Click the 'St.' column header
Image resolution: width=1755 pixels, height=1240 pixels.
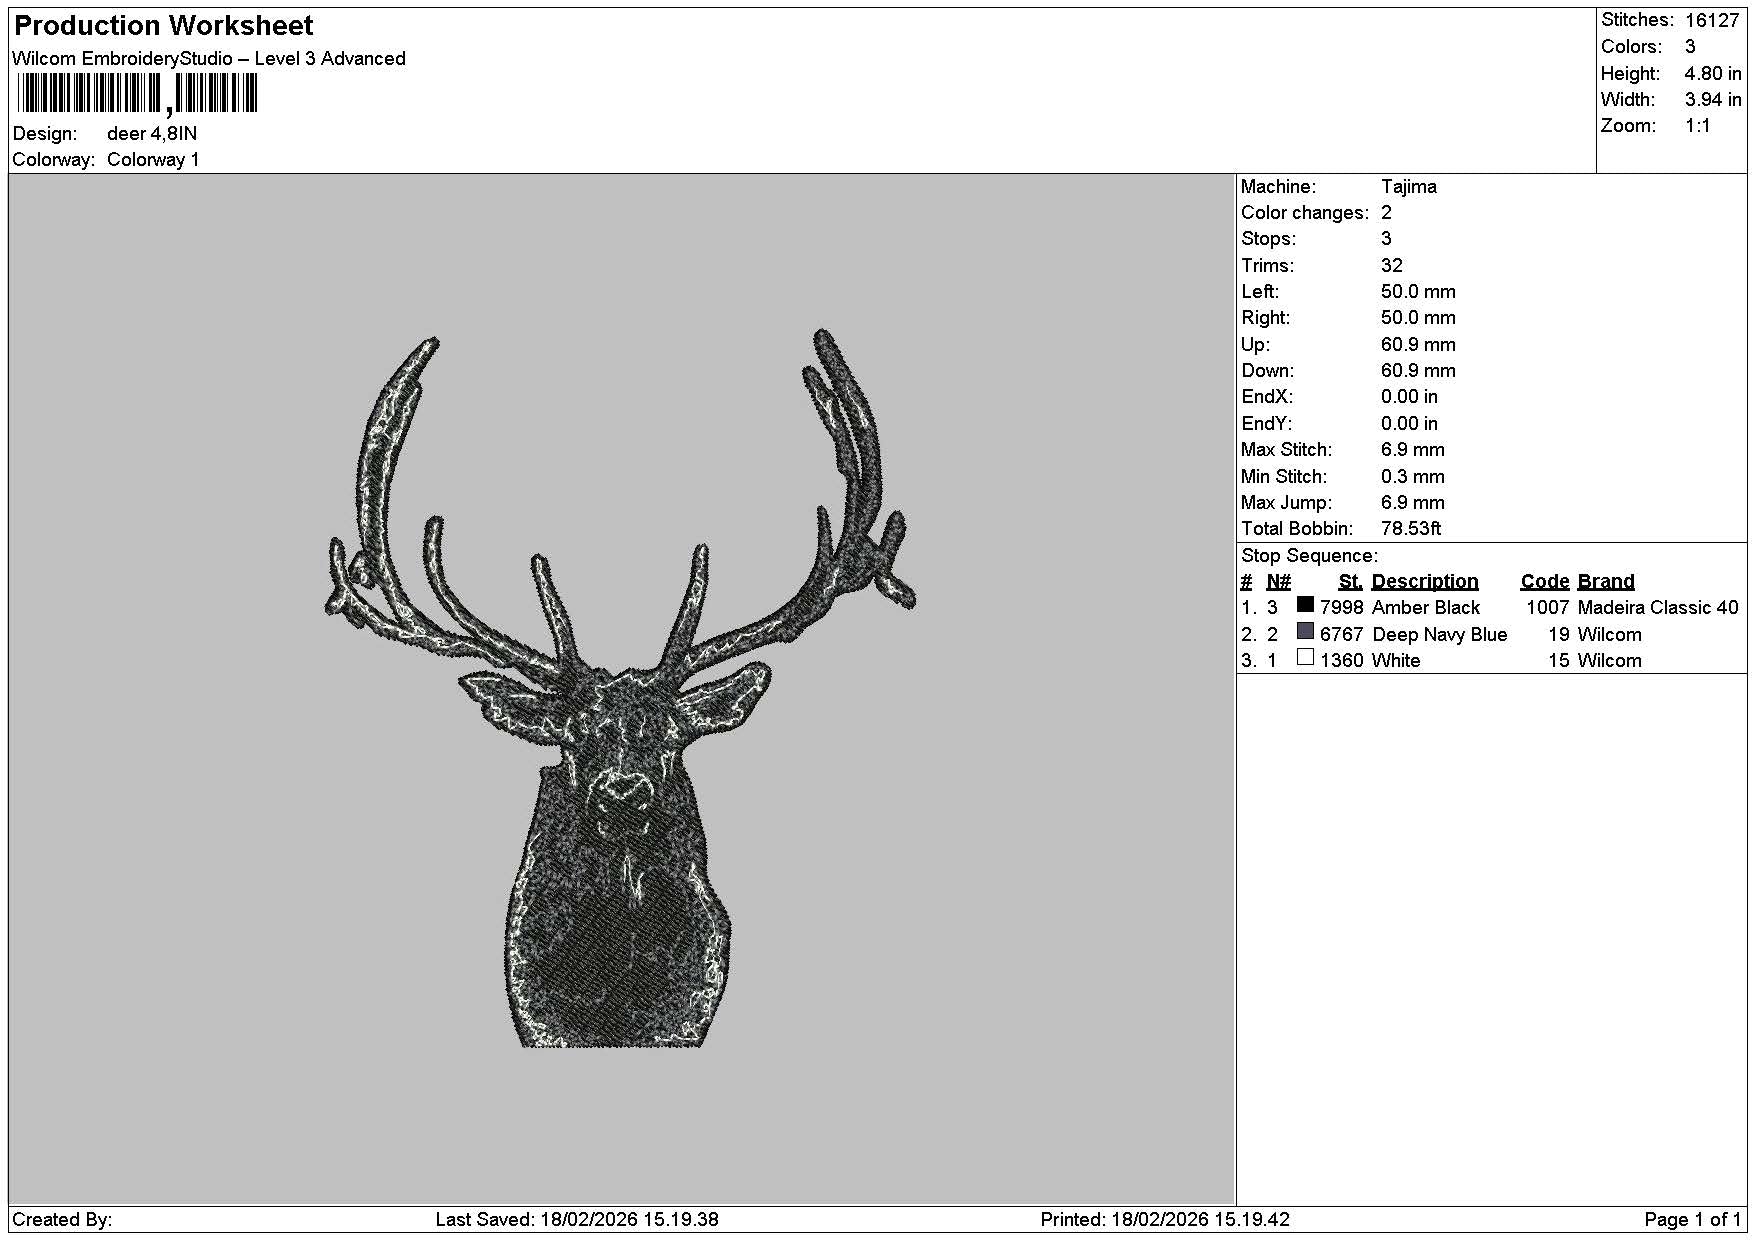(1350, 582)
